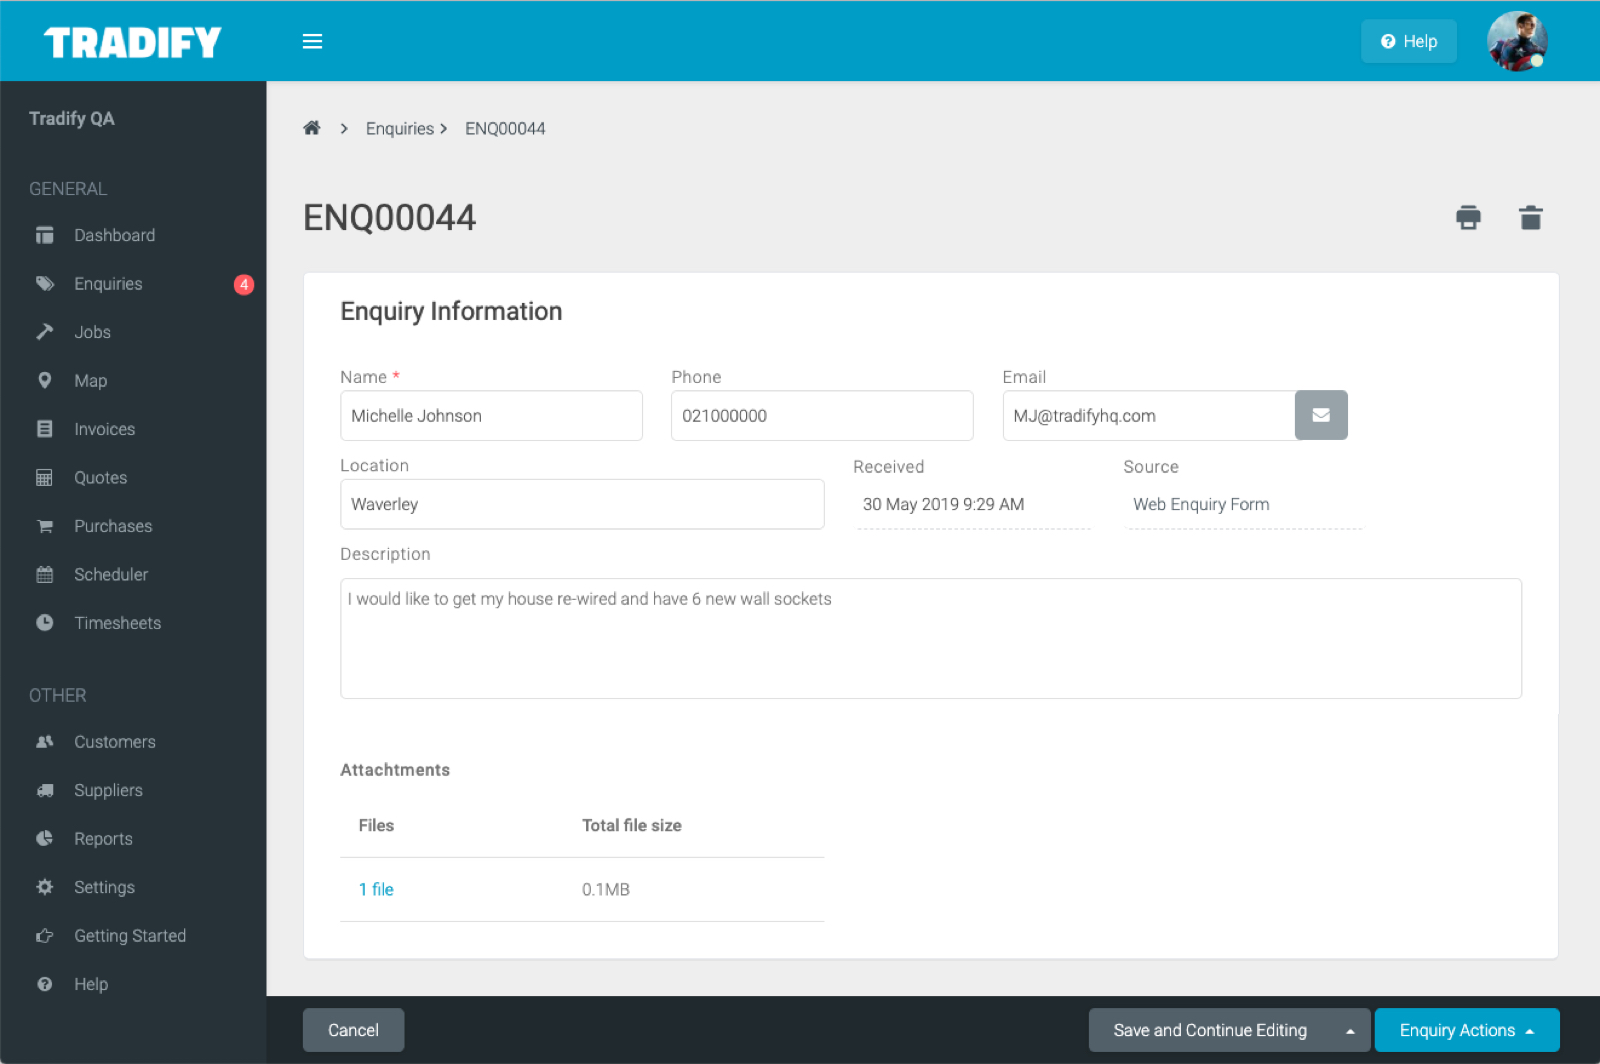Click the Scheduler calendar icon
Image resolution: width=1600 pixels, height=1064 pixels.
45,574
